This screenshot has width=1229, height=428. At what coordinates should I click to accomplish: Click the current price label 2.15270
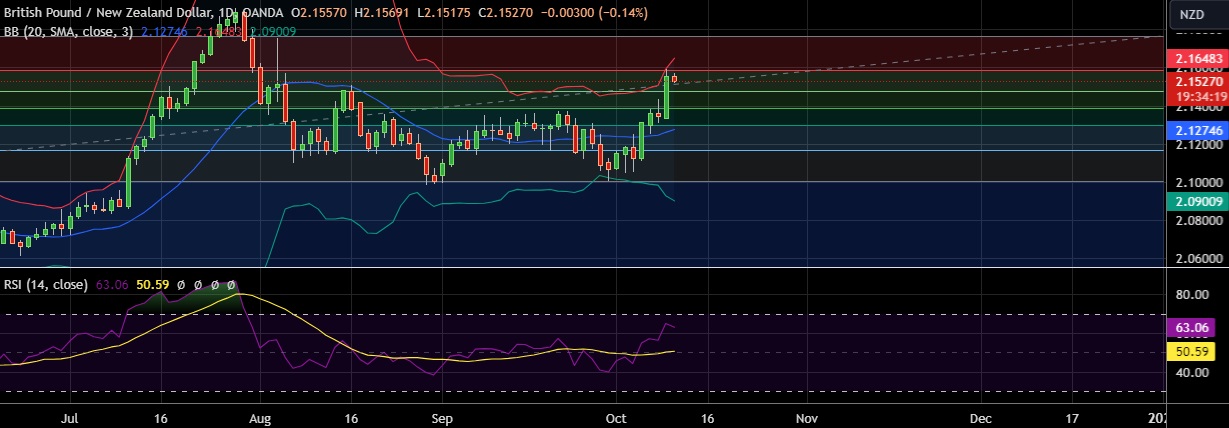click(1197, 82)
